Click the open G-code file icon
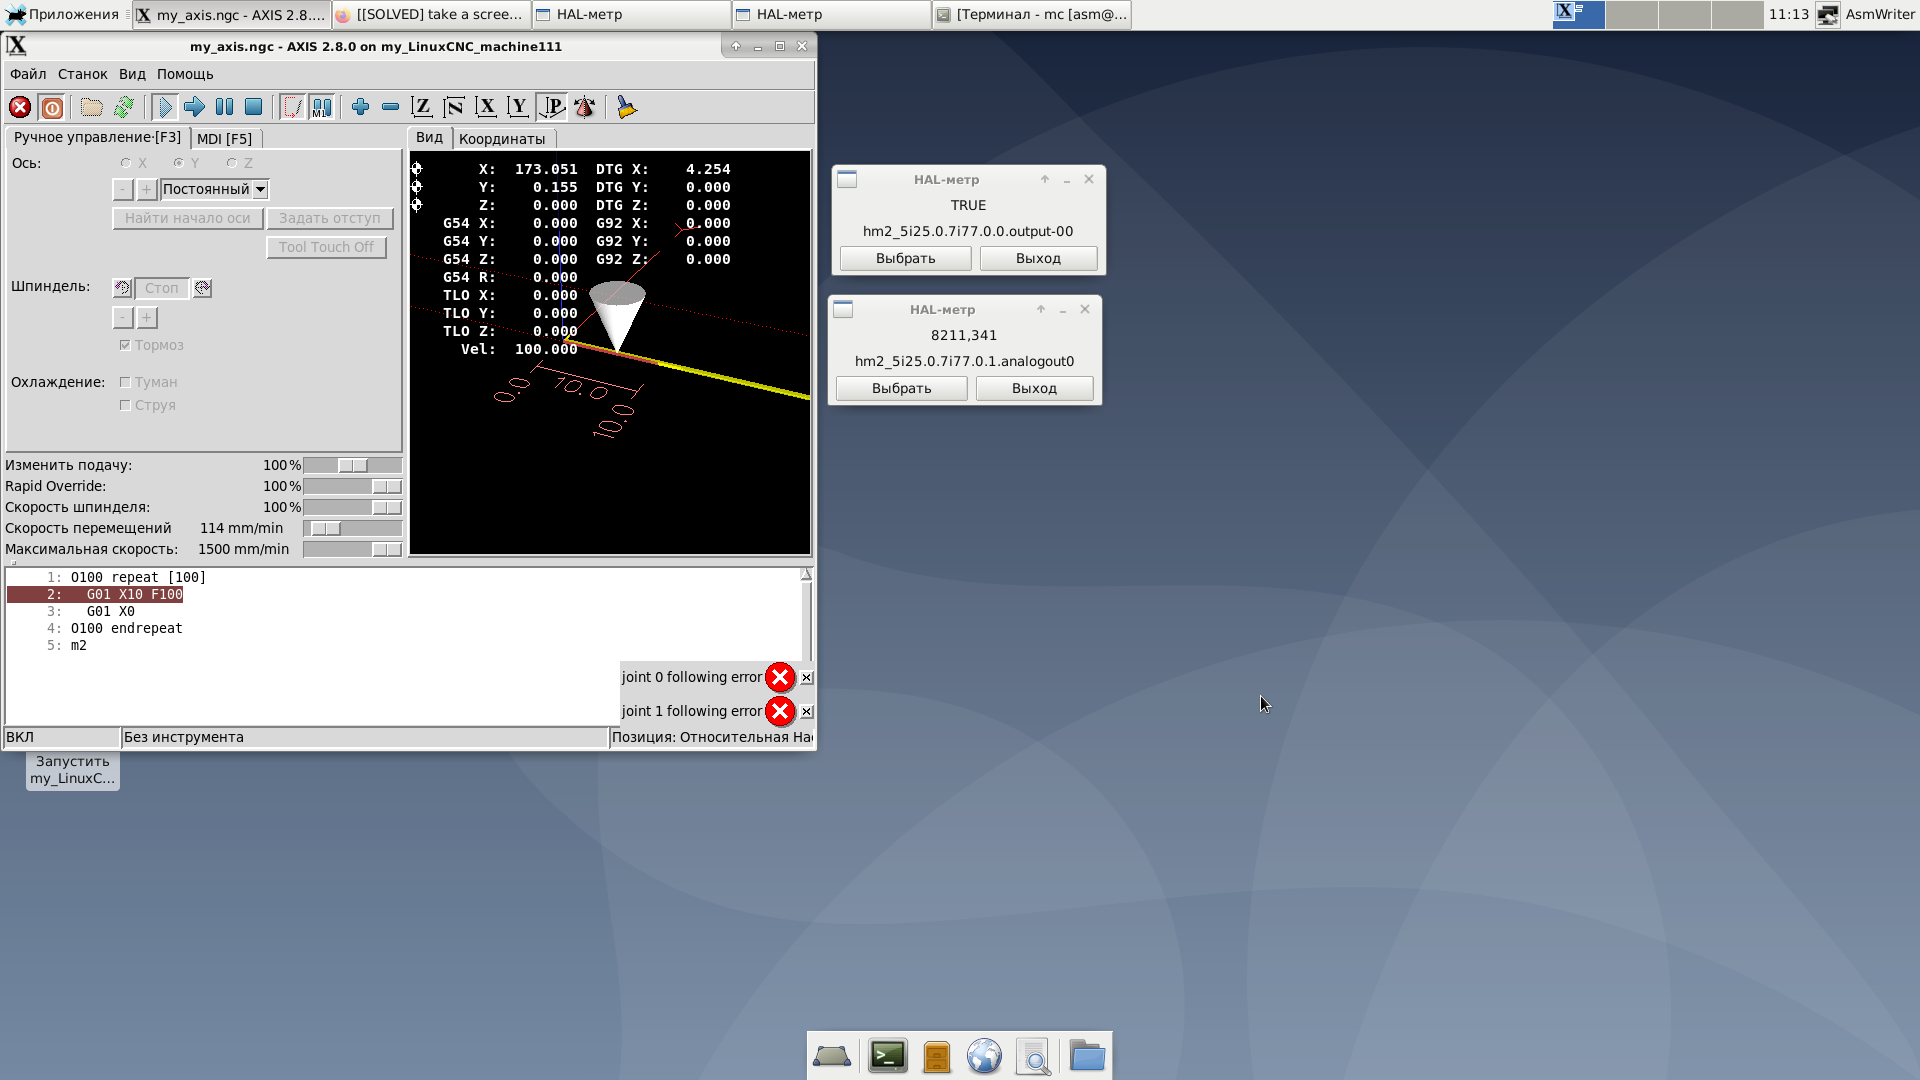 point(91,107)
